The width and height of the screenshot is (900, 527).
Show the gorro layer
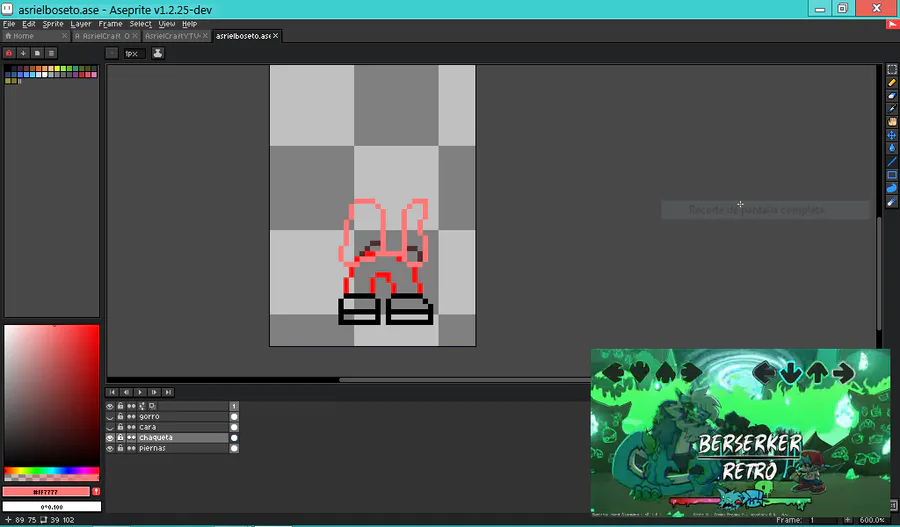(x=110, y=417)
